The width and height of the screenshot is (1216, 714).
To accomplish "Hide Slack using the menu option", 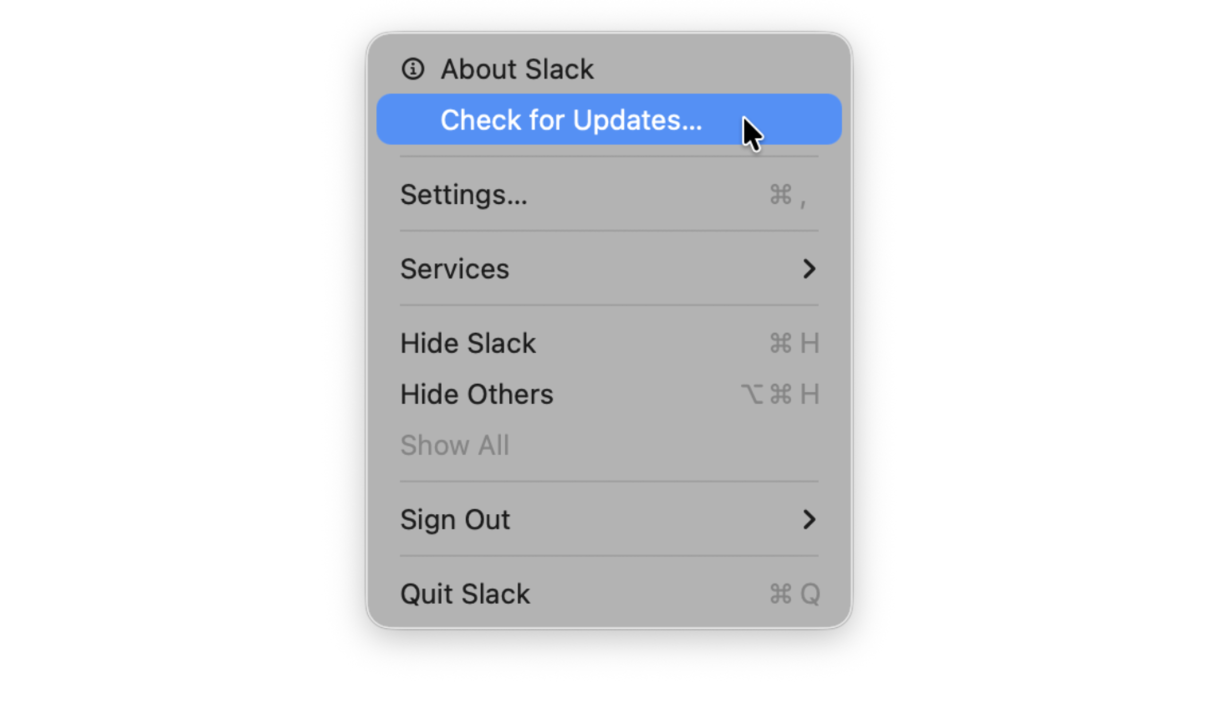I will pyautogui.click(x=468, y=343).
